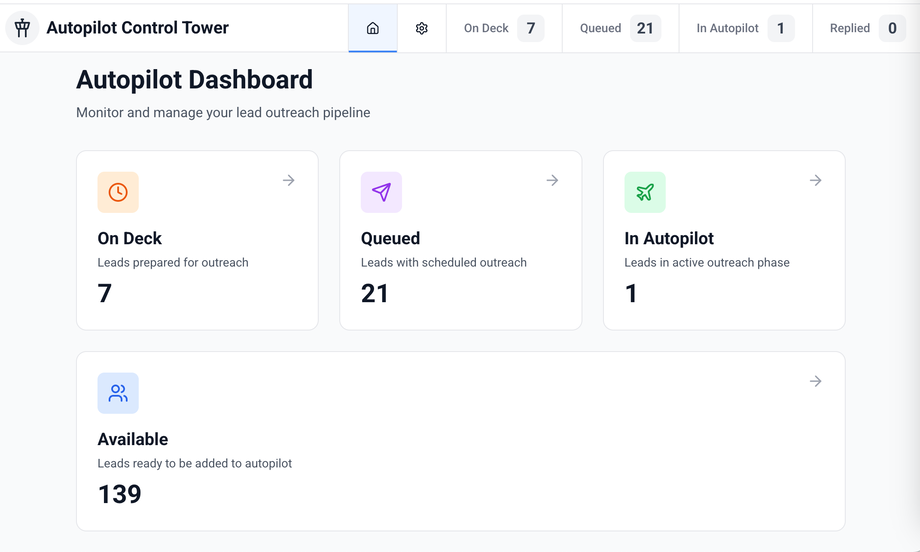Open the home tab icon

(373, 28)
